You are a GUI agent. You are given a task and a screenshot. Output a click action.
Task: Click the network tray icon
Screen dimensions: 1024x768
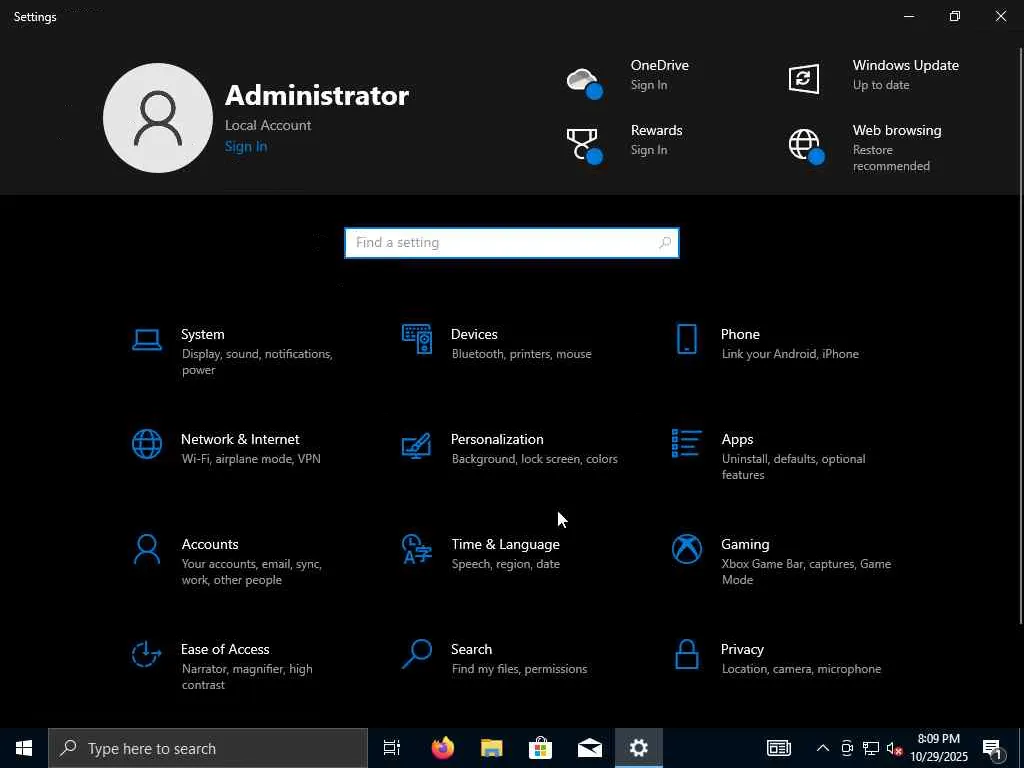pyautogui.click(x=871, y=748)
